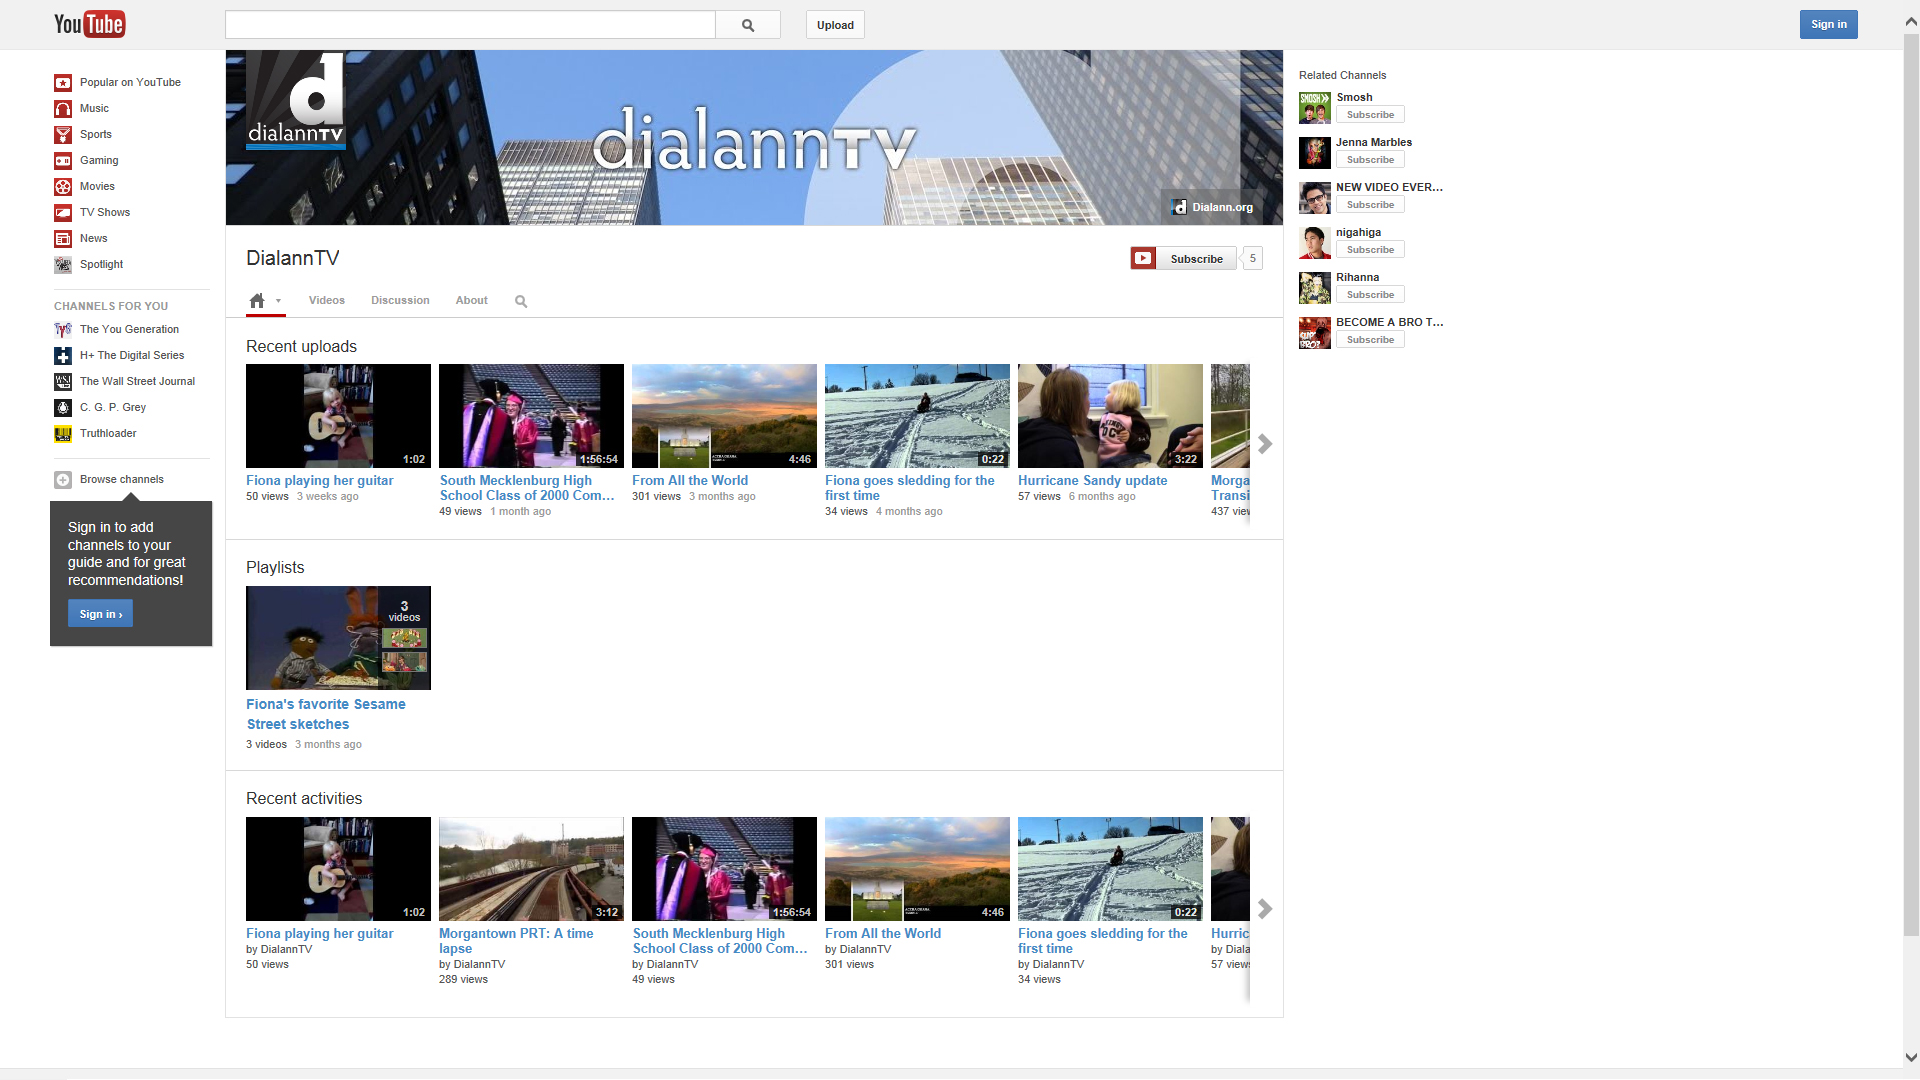The height and width of the screenshot is (1080, 1920).
Task: Open NEW VIDEO EVER channel avatar
Action: 1315,197
